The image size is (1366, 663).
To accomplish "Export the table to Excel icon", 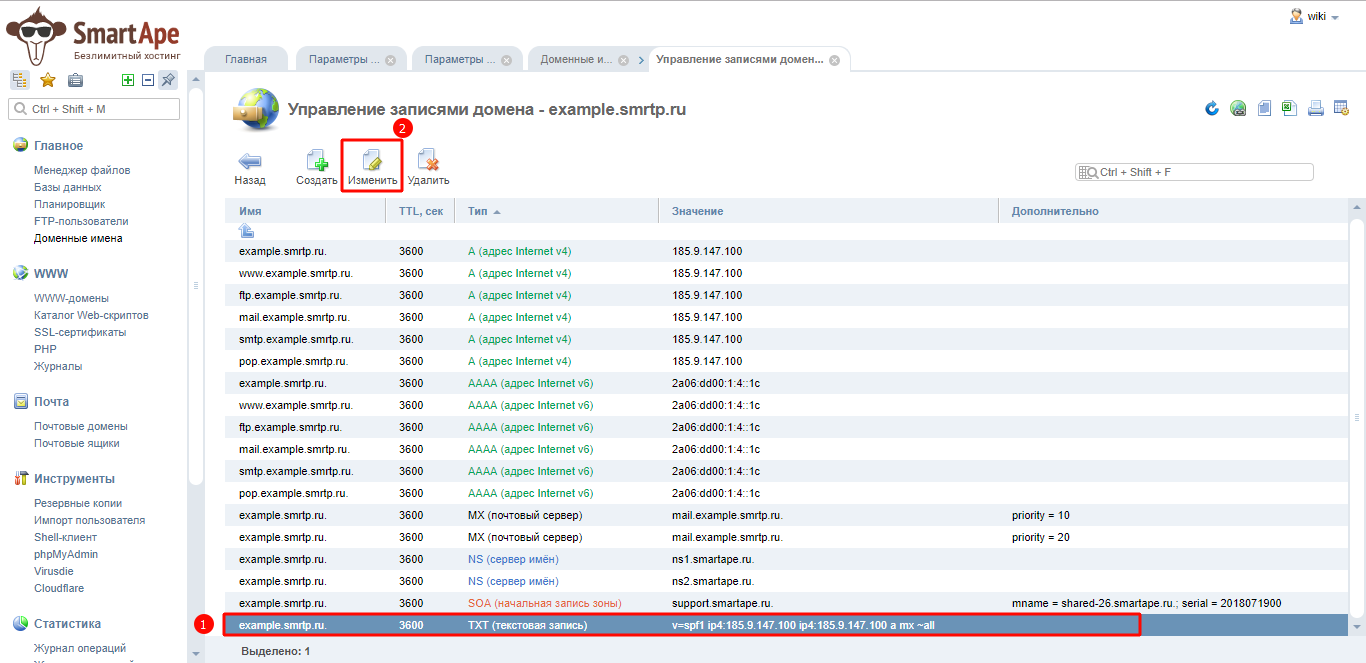I will pos(1290,108).
